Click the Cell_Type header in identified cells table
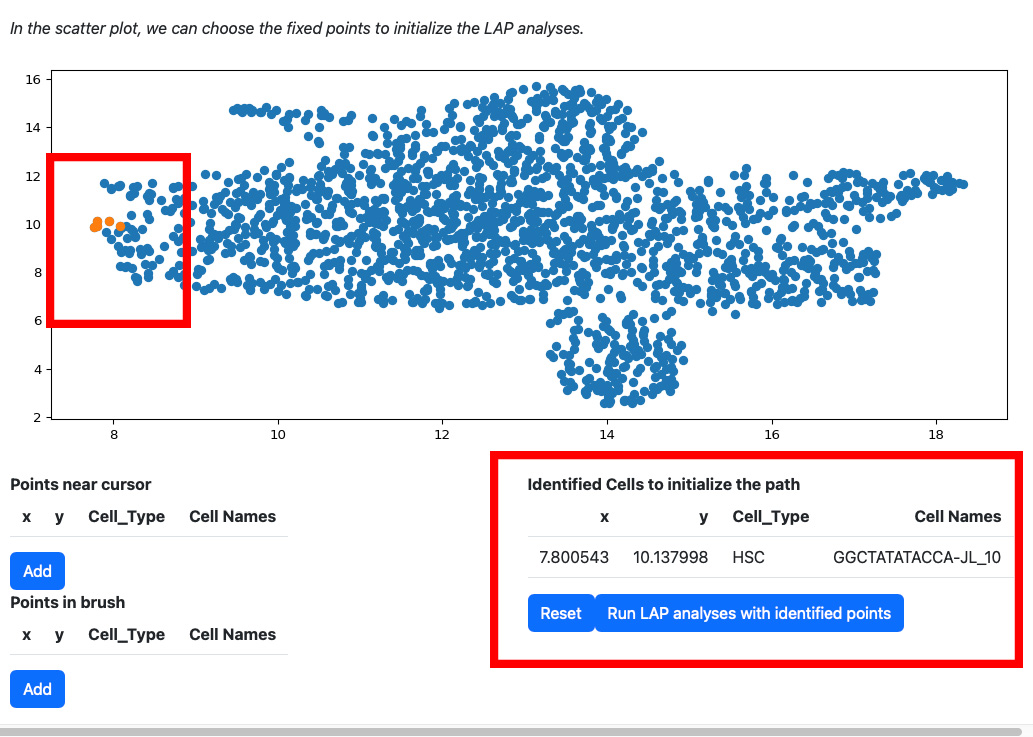Screen dimensions: 1033x737 pos(771,516)
